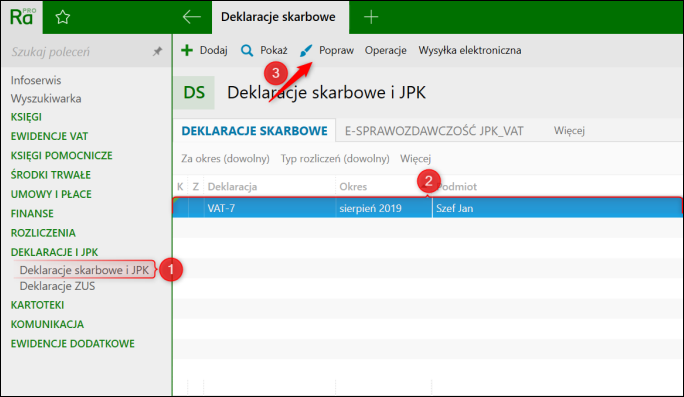Expand Więcej next to the tabs
Image resolution: width=684 pixels, height=397 pixels.
[569, 130]
